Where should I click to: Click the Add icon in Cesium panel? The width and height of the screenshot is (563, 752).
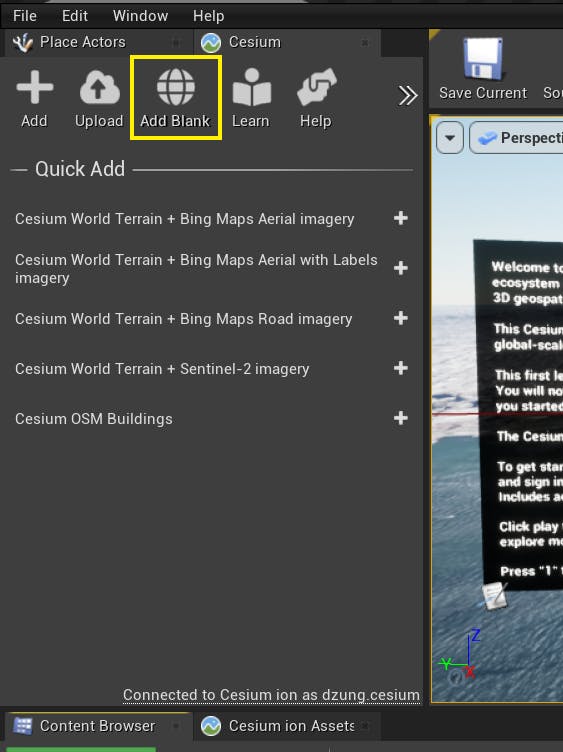[34, 87]
